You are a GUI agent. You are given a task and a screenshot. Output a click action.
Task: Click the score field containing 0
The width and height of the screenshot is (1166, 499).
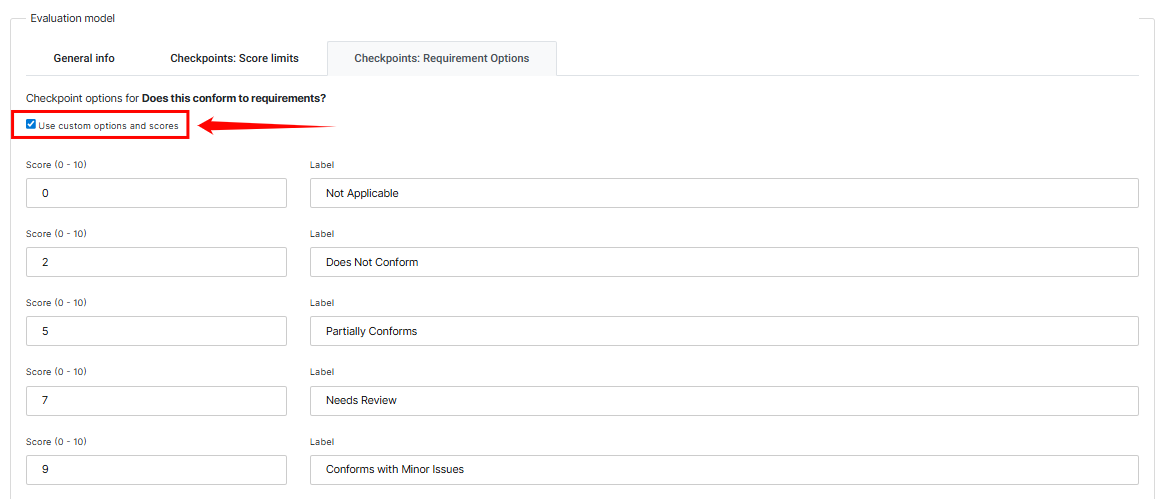click(156, 193)
